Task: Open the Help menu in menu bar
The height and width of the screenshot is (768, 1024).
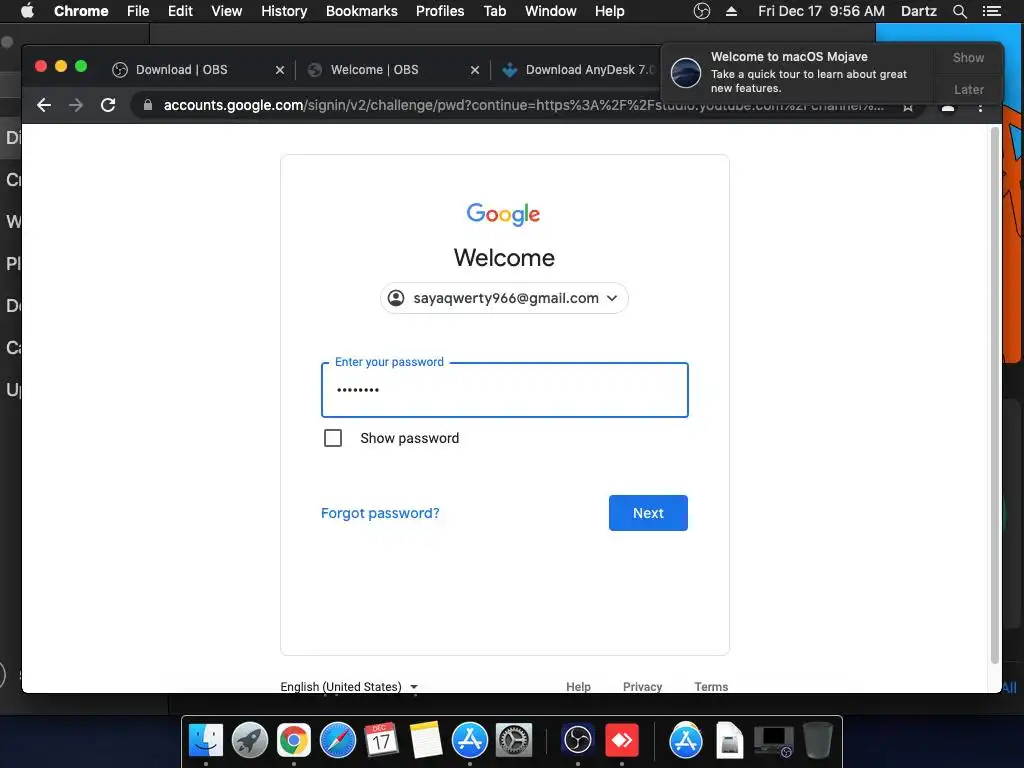Action: (609, 11)
